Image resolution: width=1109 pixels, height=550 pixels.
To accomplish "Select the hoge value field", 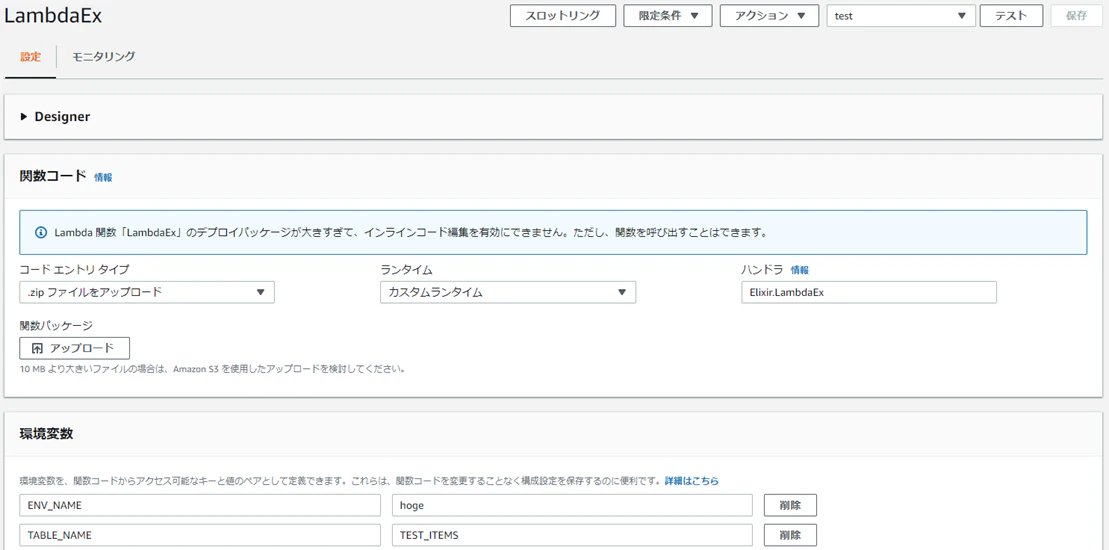I will pos(572,505).
